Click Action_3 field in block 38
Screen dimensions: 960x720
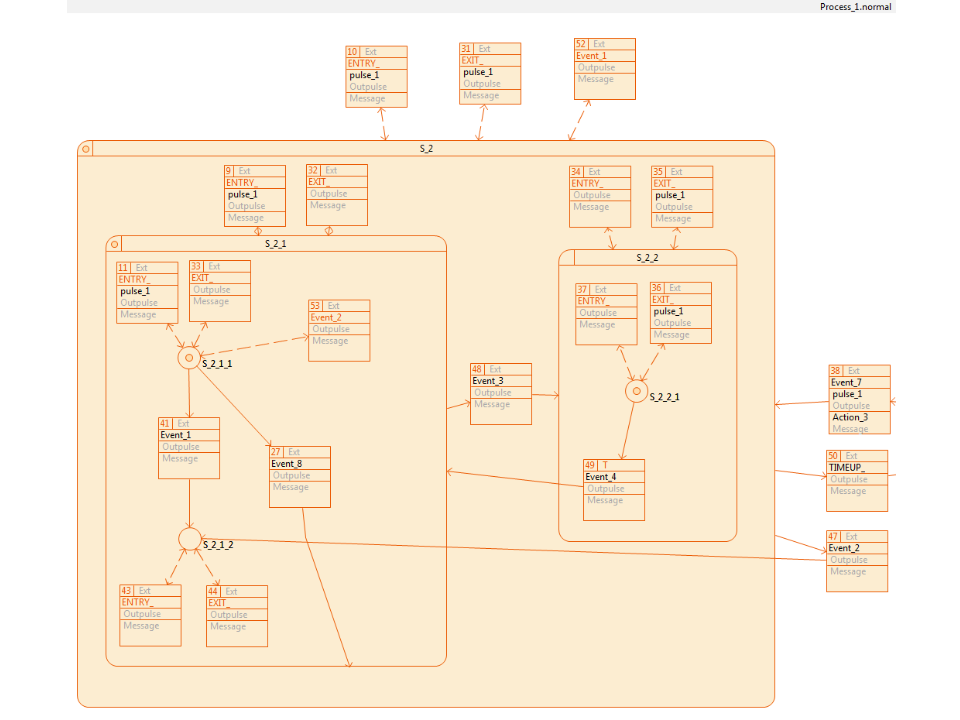pos(850,417)
